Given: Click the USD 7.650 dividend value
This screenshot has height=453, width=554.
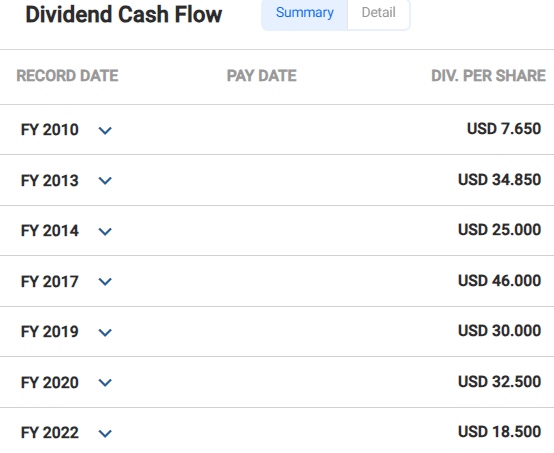Looking at the screenshot, I should [x=504, y=129].
